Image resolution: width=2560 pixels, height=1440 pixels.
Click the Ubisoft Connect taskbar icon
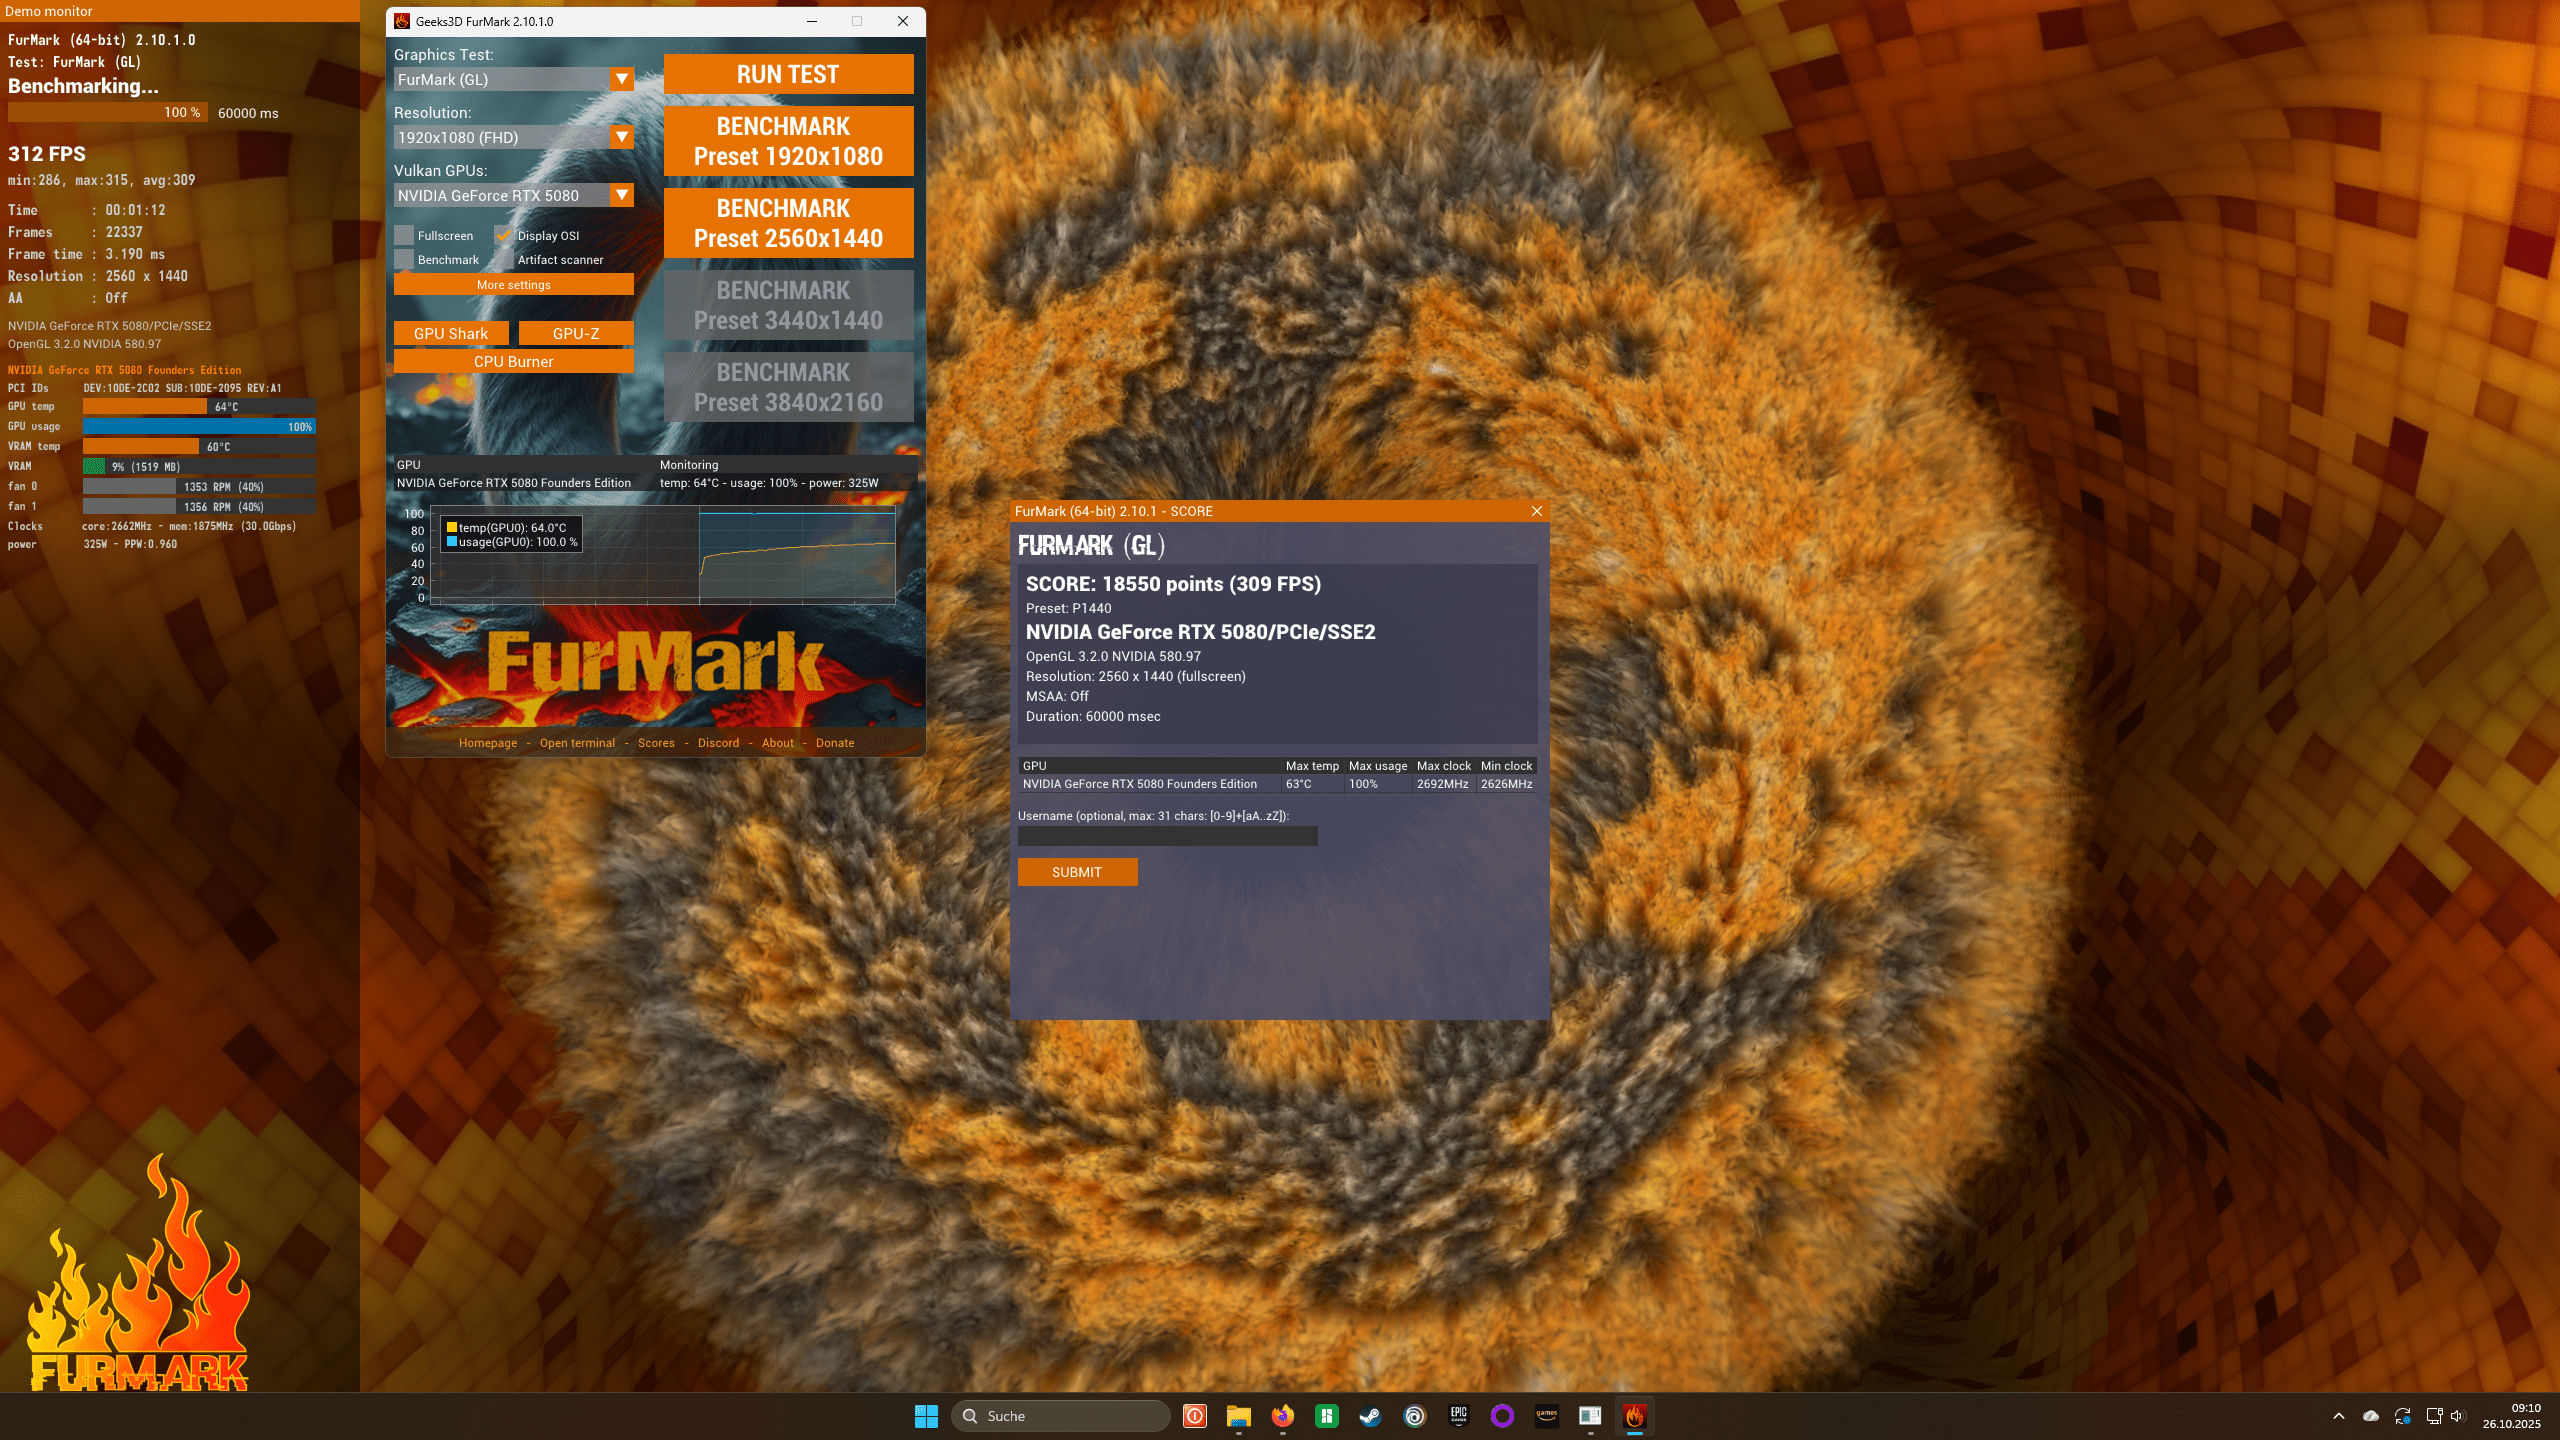click(1414, 1416)
